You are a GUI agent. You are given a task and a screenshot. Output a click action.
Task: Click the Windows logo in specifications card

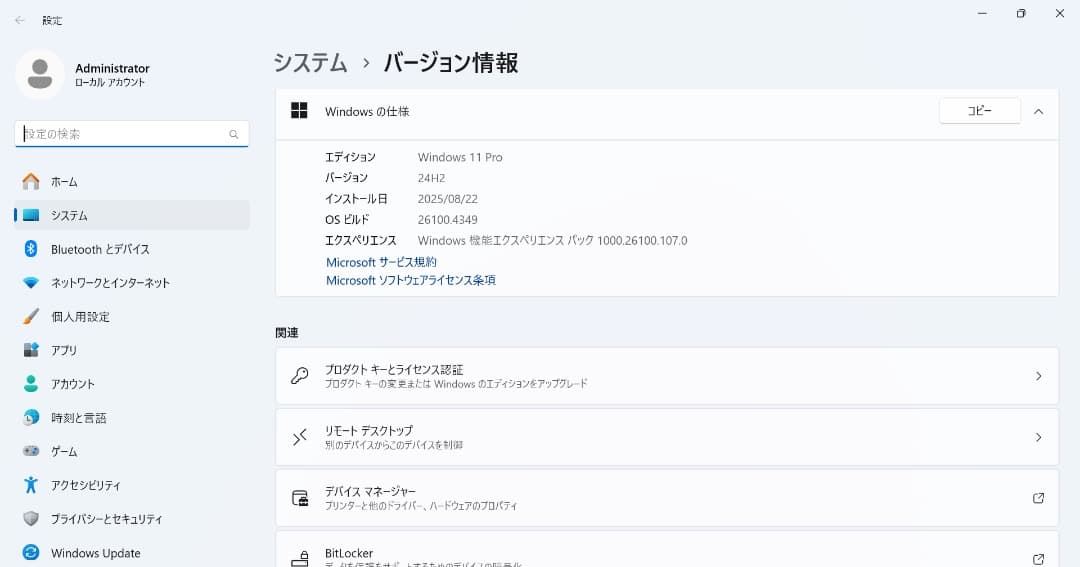coord(299,111)
